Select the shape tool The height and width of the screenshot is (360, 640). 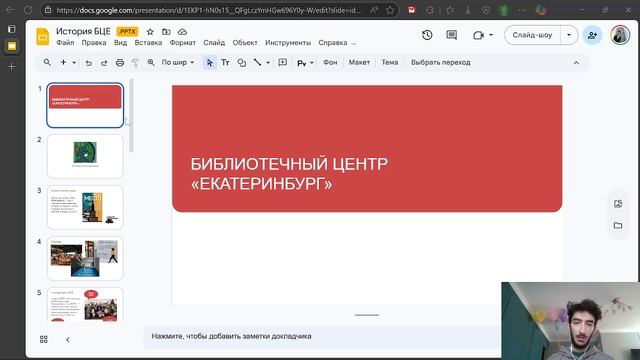[x=242, y=62]
